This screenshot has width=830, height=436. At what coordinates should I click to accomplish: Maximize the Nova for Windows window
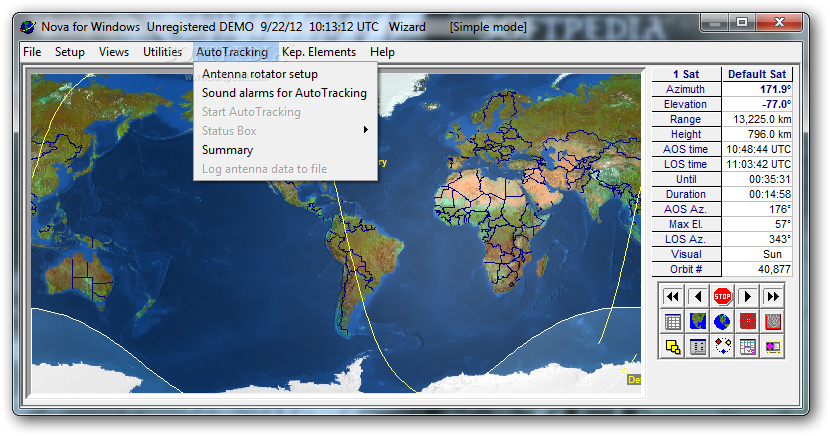click(742, 23)
